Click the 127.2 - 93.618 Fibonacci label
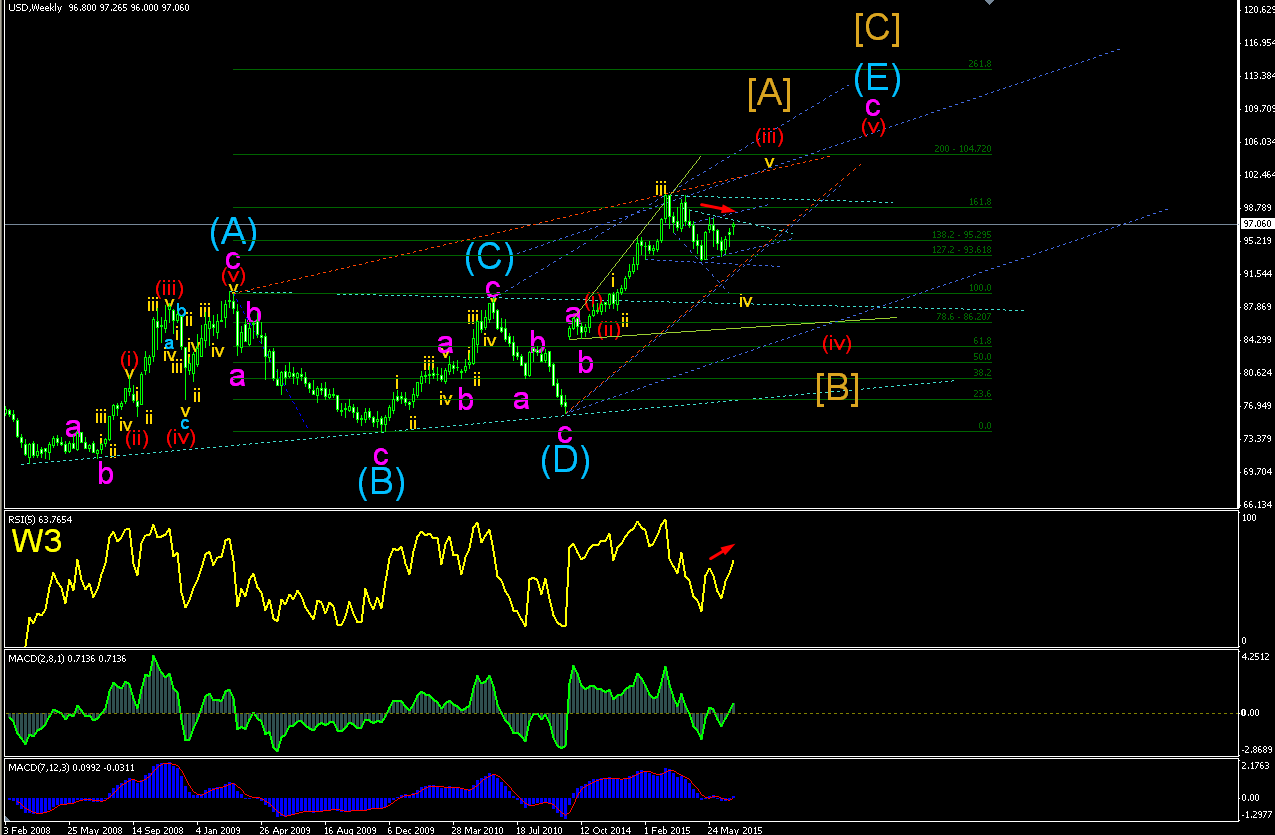The height and width of the screenshot is (835, 1275). 961,250
